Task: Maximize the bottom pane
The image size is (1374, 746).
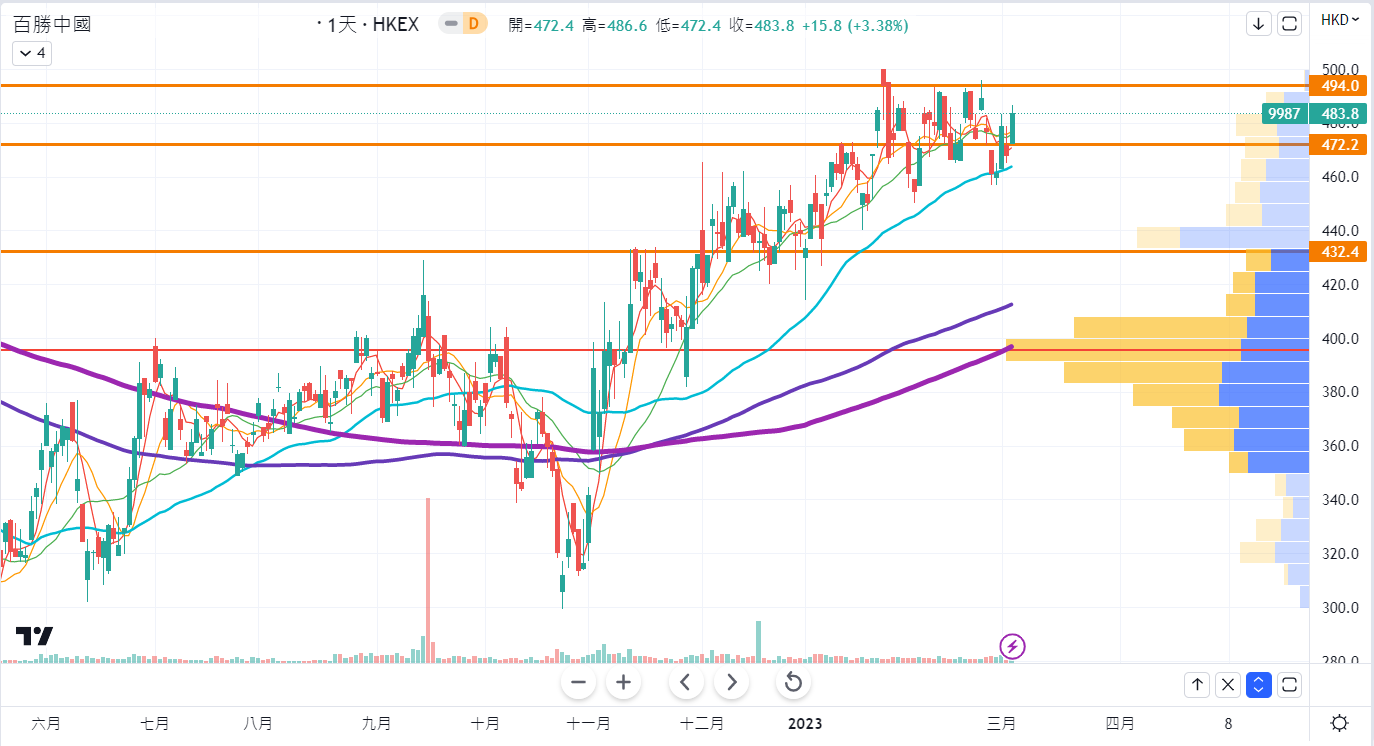Action: coord(1290,685)
